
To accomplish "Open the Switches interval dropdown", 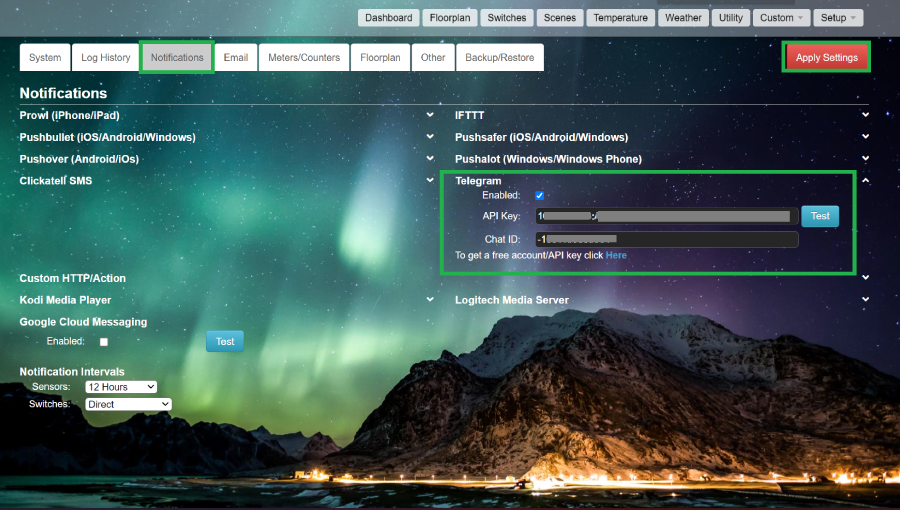I will click(x=128, y=405).
